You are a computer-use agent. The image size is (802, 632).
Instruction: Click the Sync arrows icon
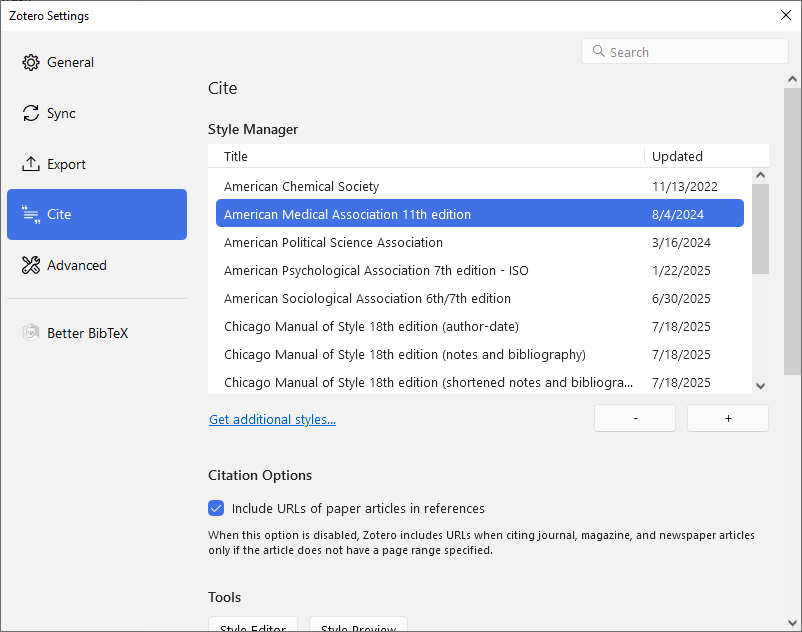[31, 113]
